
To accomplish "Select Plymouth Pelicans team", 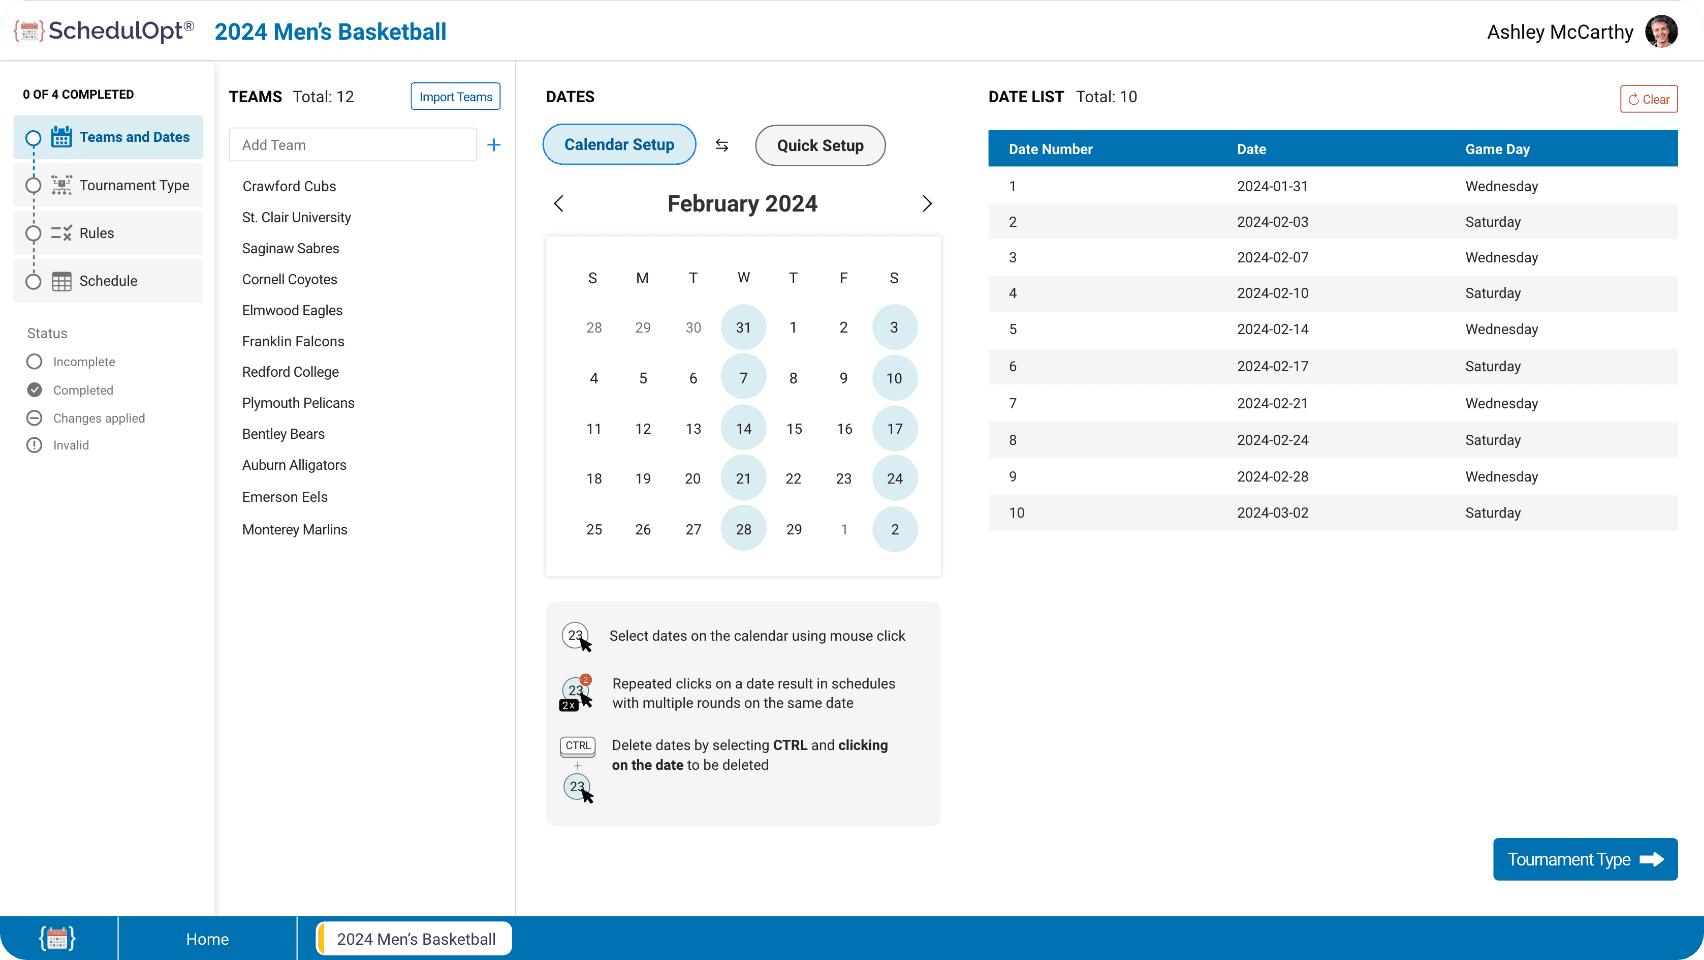I will click(298, 403).
